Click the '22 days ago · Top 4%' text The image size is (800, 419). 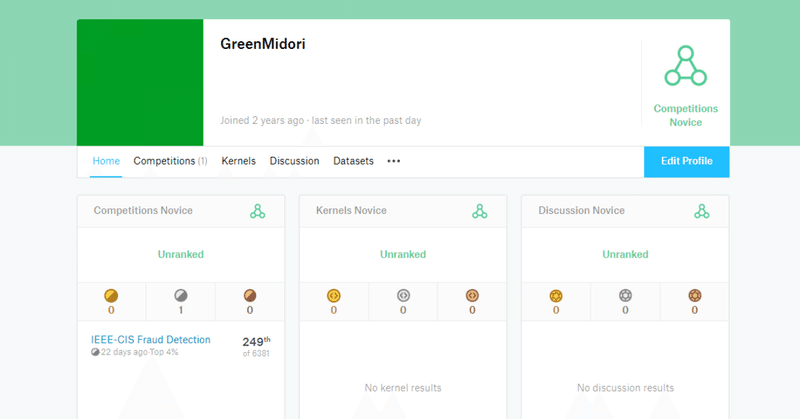point(139,352)
